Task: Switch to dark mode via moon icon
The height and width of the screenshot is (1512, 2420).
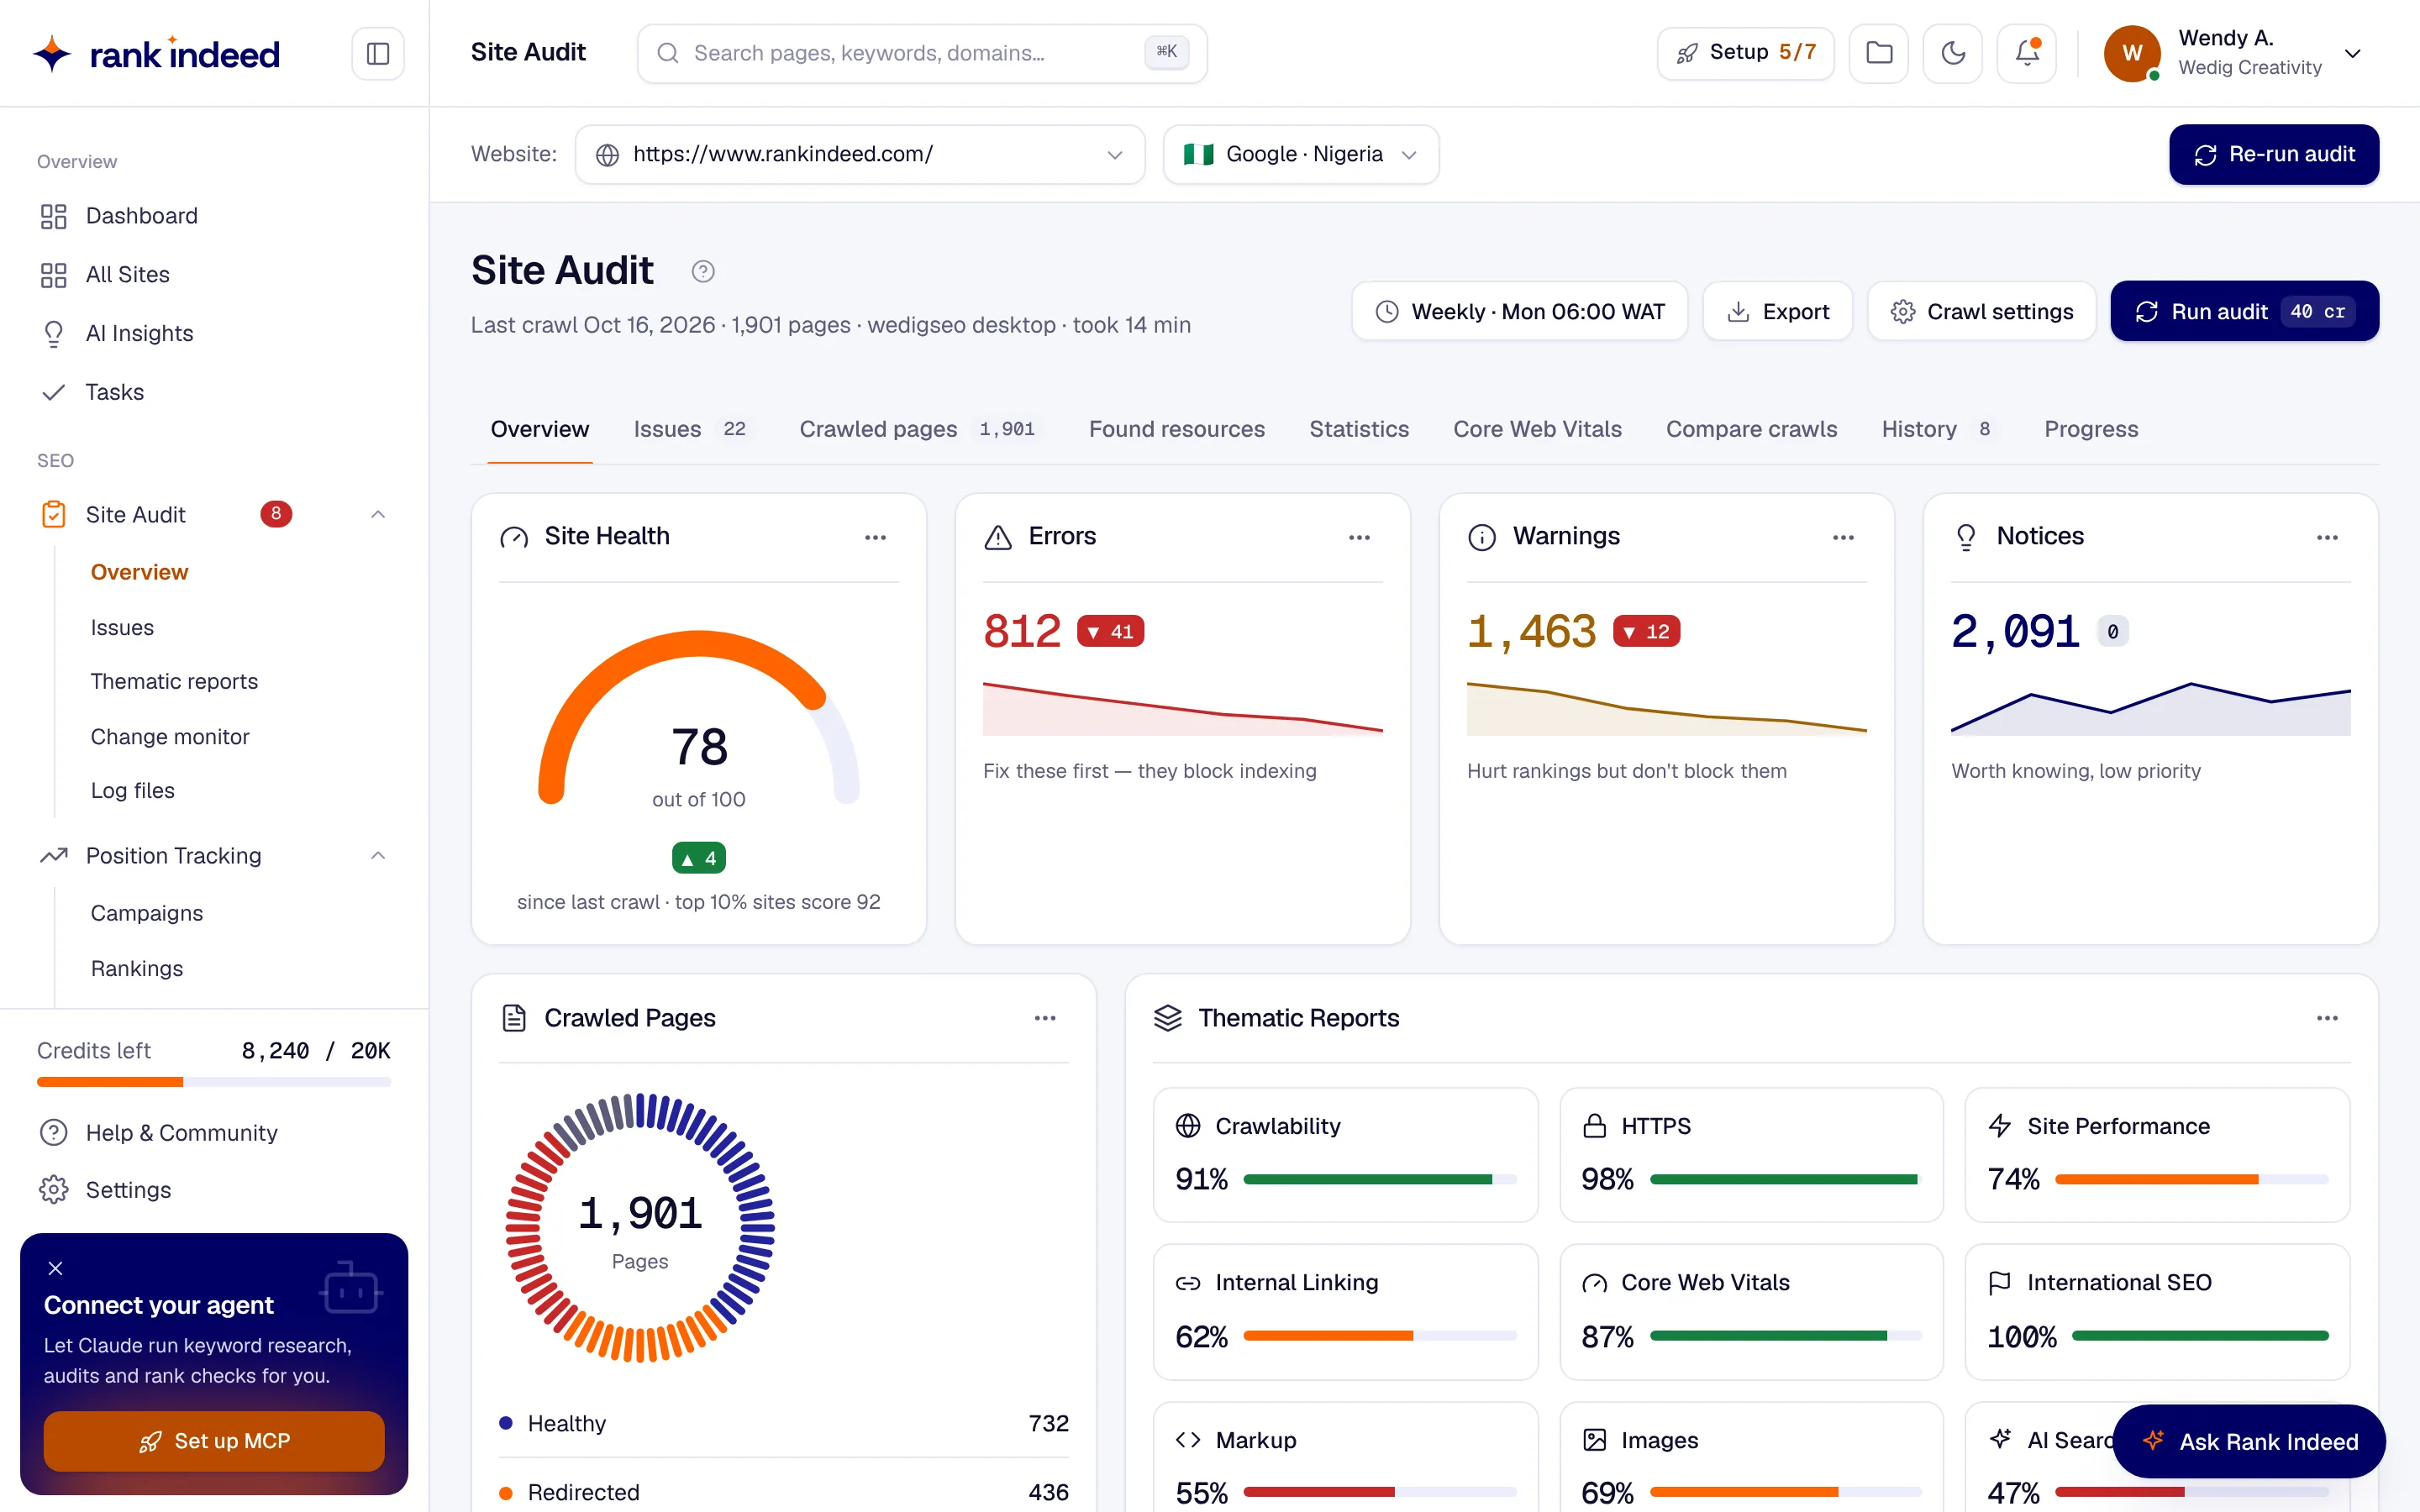Action: click(x=1953, y=53)
